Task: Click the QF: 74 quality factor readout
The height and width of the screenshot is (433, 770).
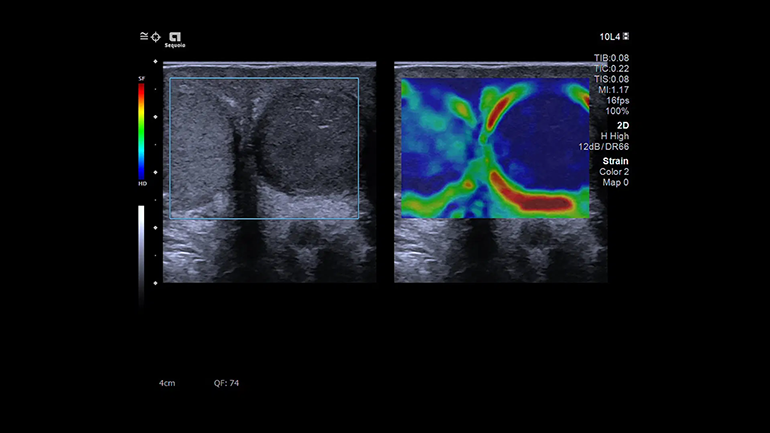Action: [x=226, y=383]
